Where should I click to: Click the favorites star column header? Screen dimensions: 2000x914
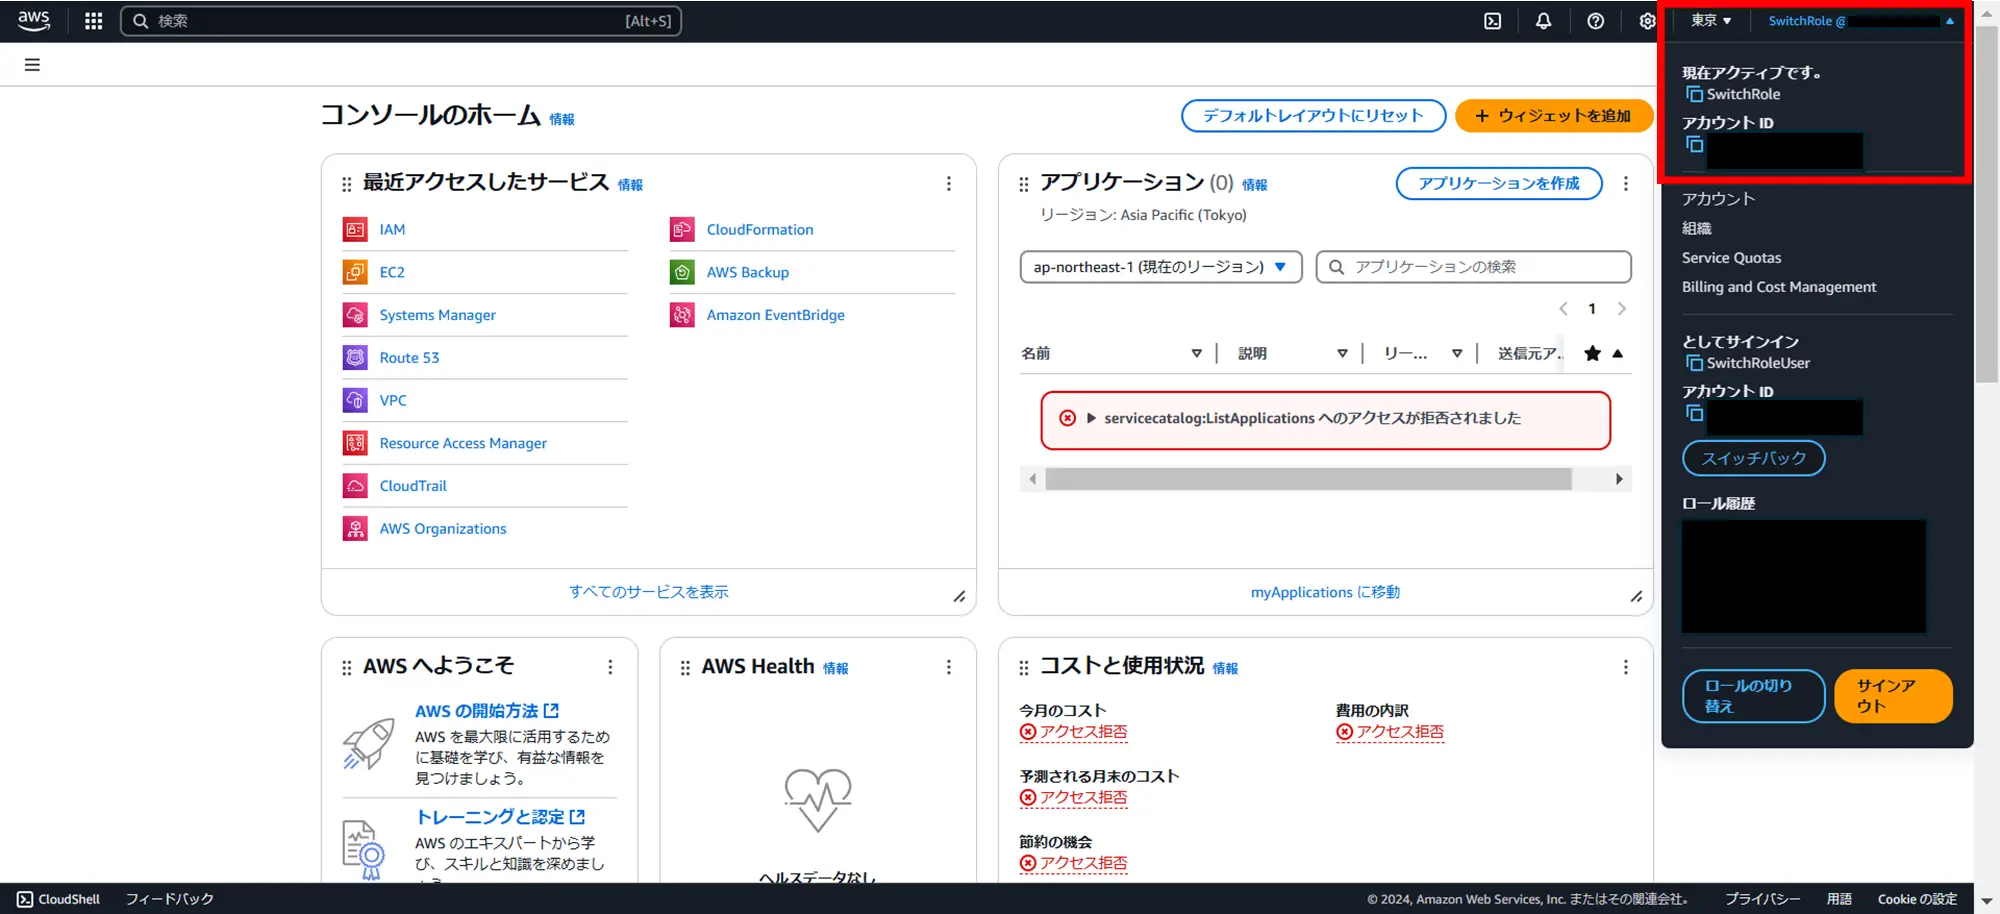pos(1593,353)
